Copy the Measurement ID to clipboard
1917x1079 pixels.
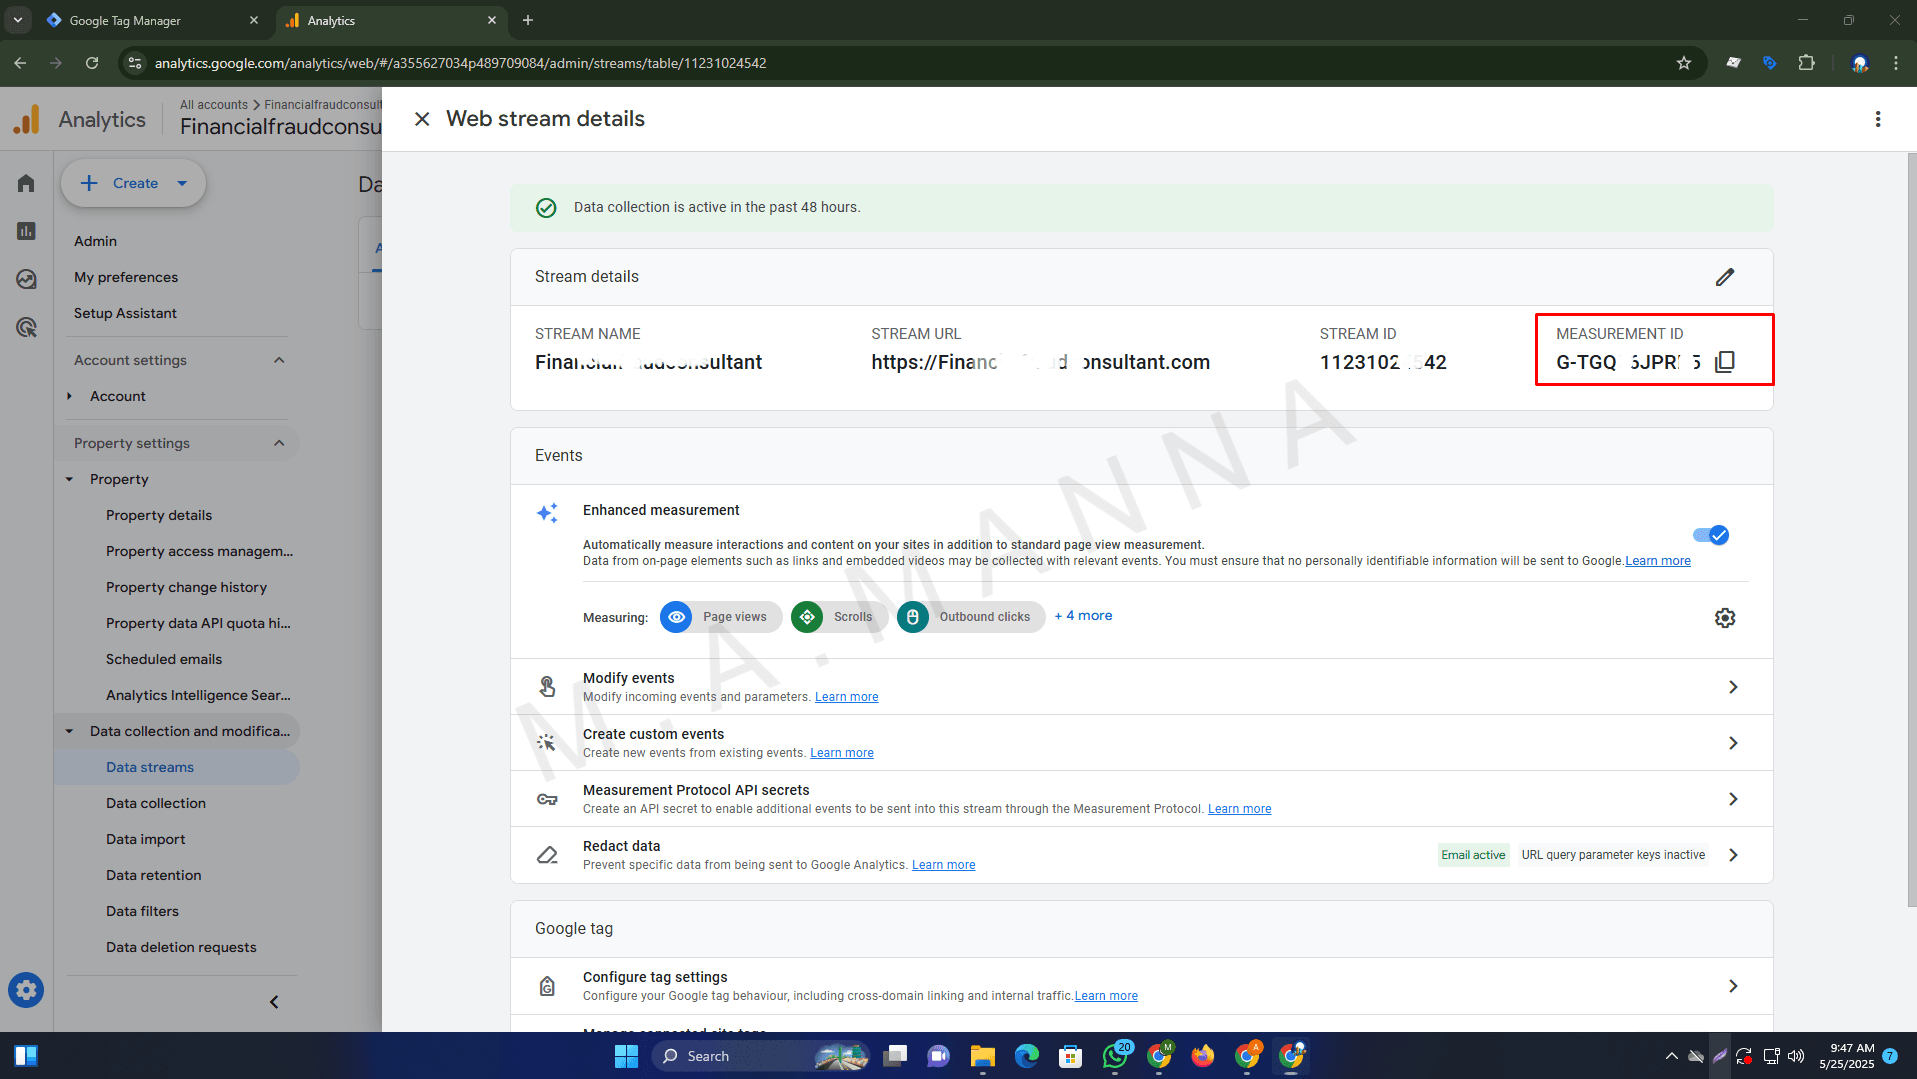1724,362
